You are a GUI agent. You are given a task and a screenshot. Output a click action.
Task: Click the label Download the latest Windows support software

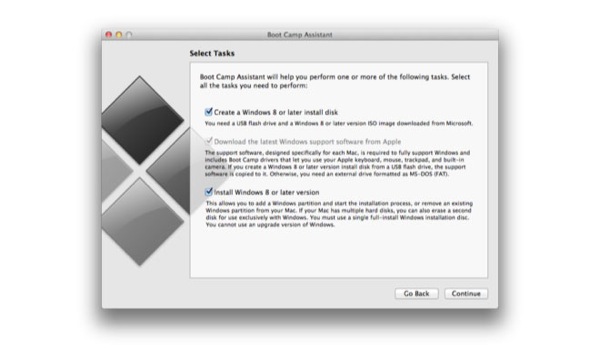tap(307, 142)
